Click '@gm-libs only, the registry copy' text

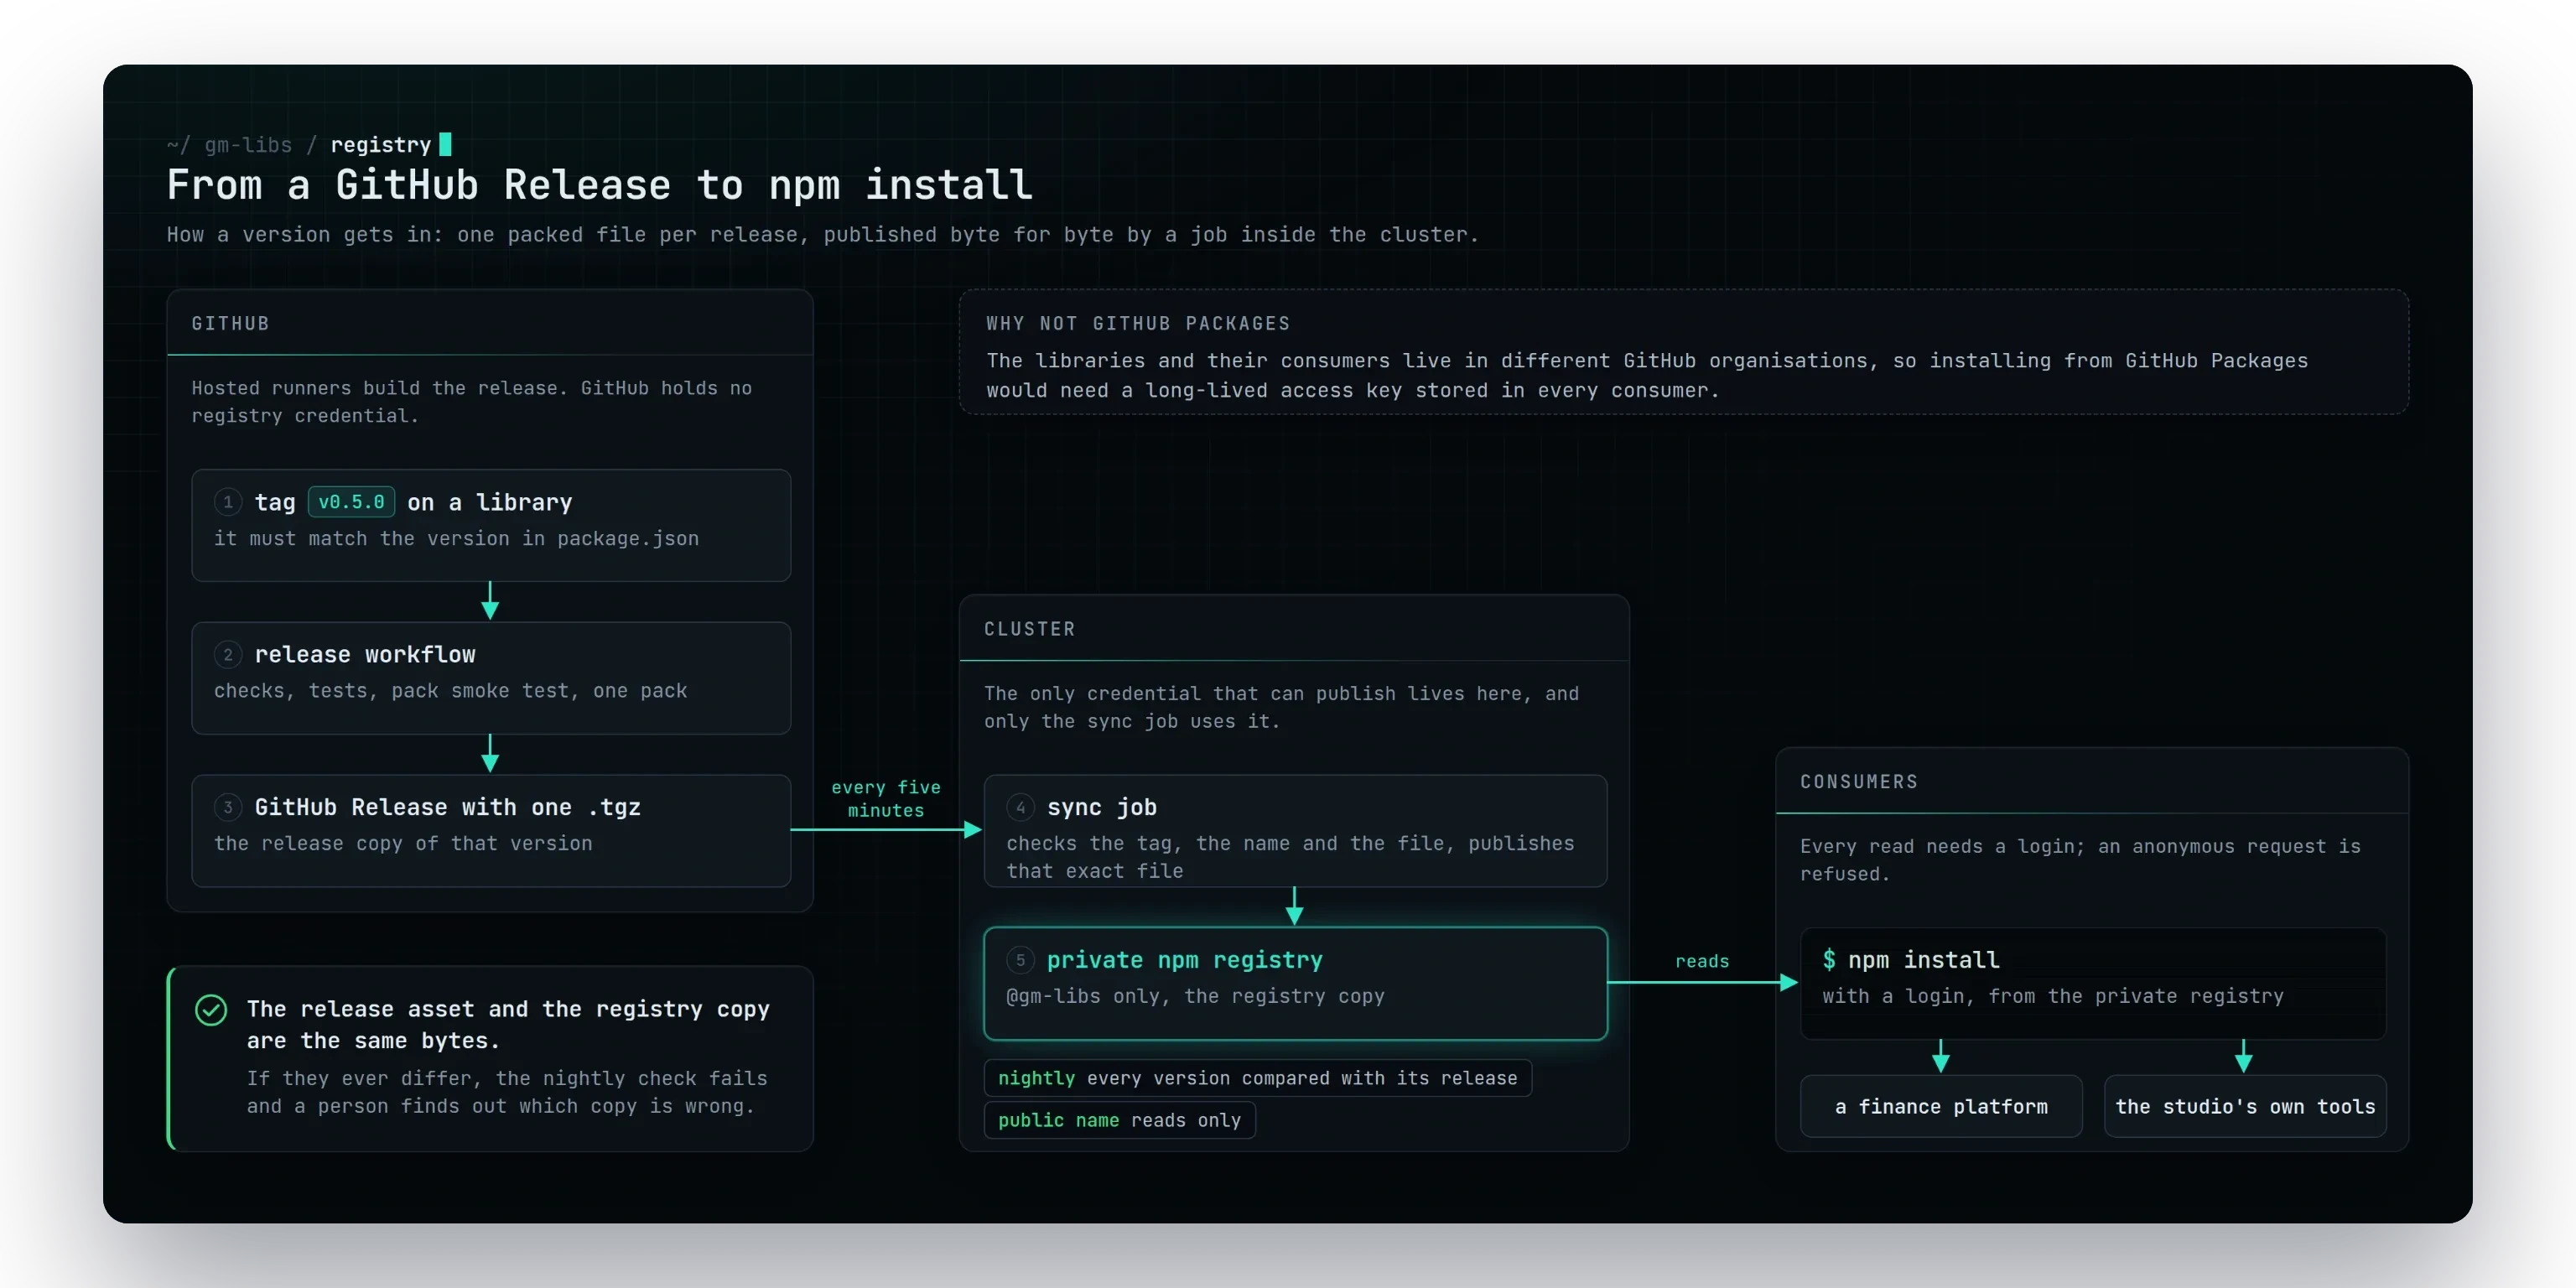click(1195, 996)
